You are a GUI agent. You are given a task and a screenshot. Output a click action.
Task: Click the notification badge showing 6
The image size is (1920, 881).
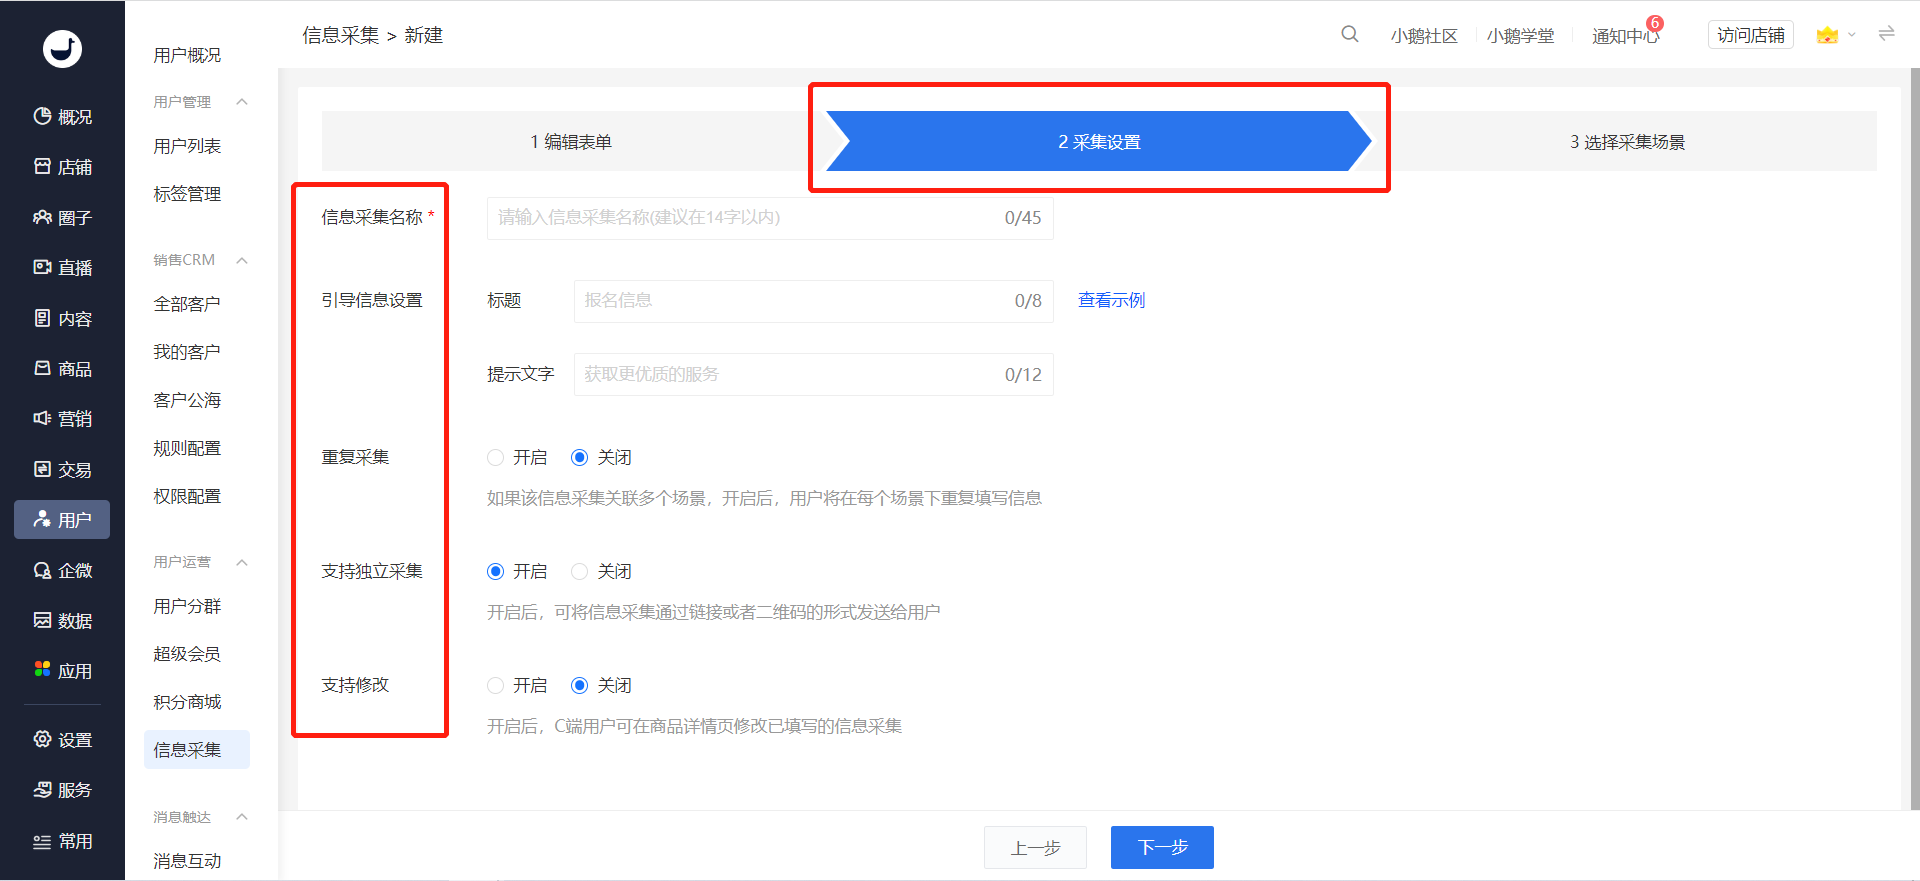[1655, 23]
